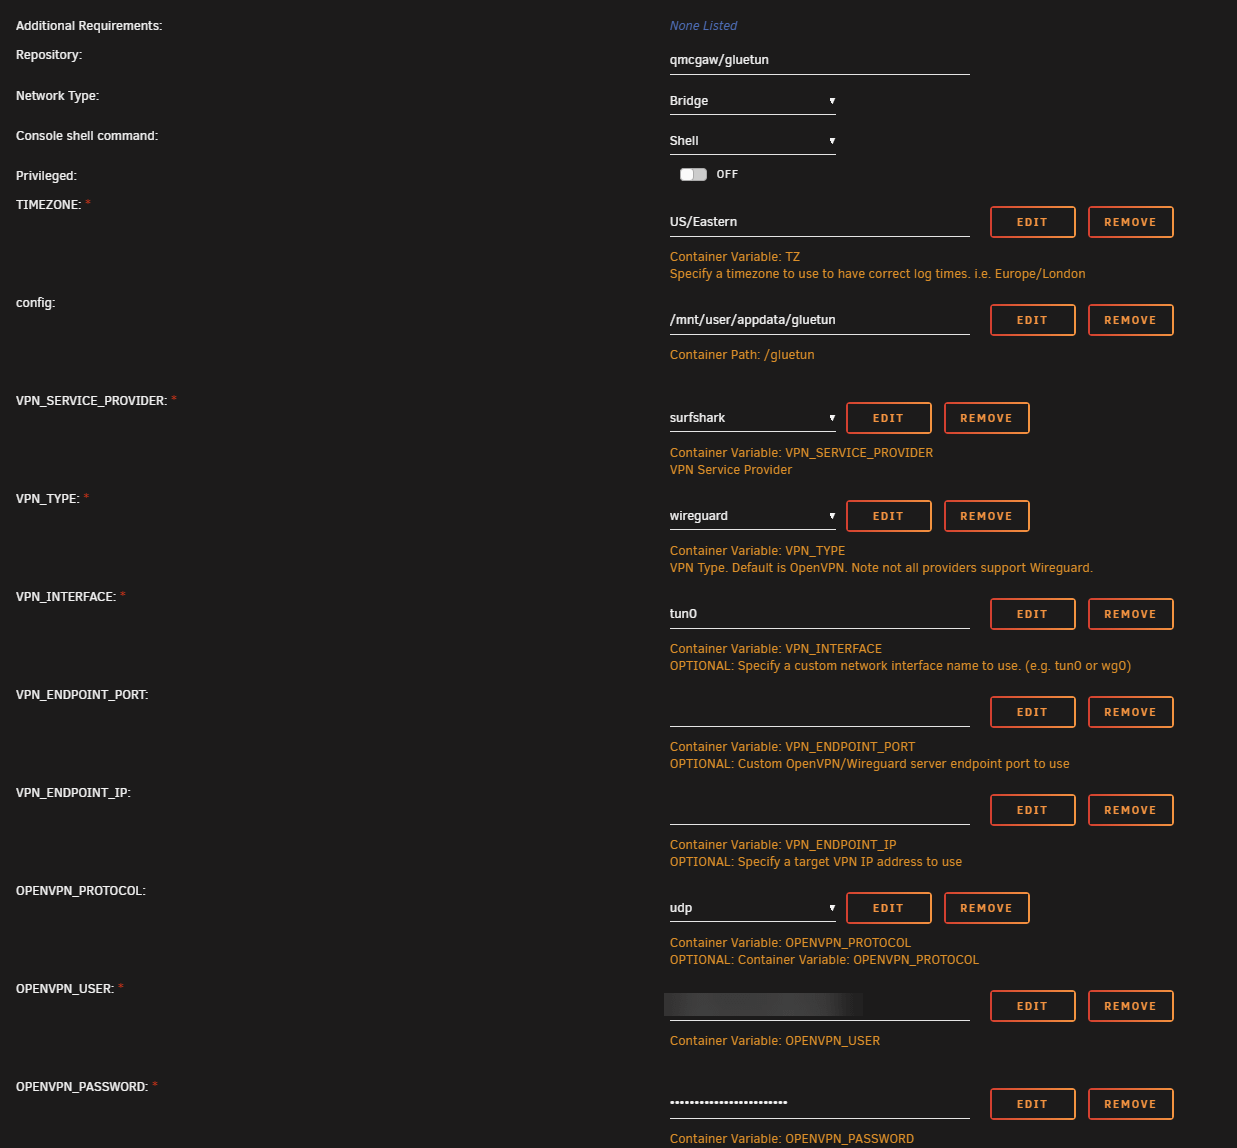
Task: Open the VPN_SERVICE_PROVIDER surfshark dropdown
Action: 752,418
